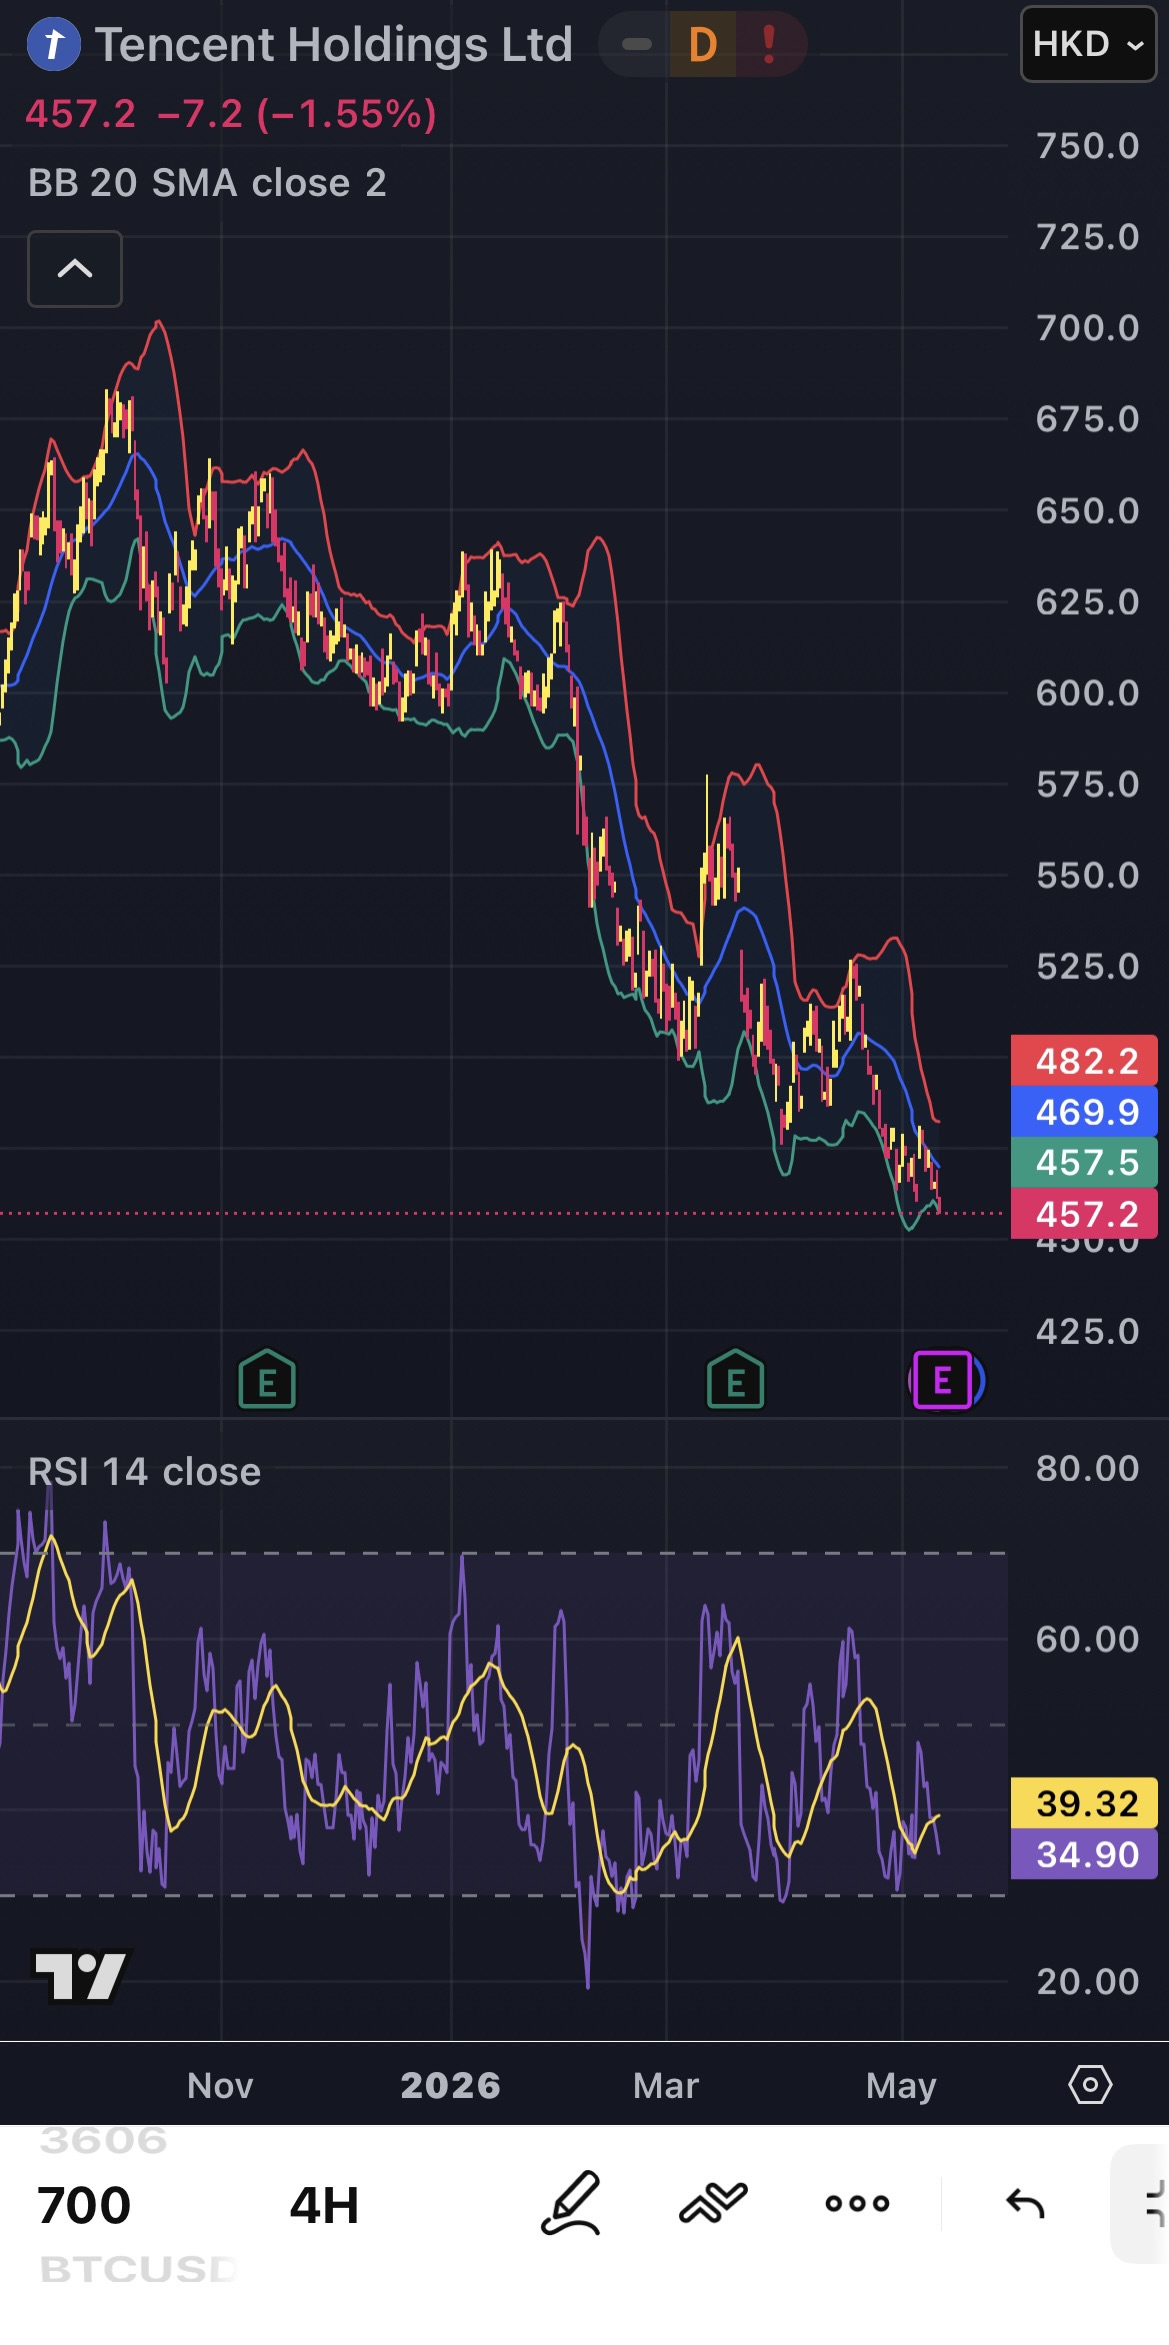Click the Nov label on time axis

point(220,2085)
